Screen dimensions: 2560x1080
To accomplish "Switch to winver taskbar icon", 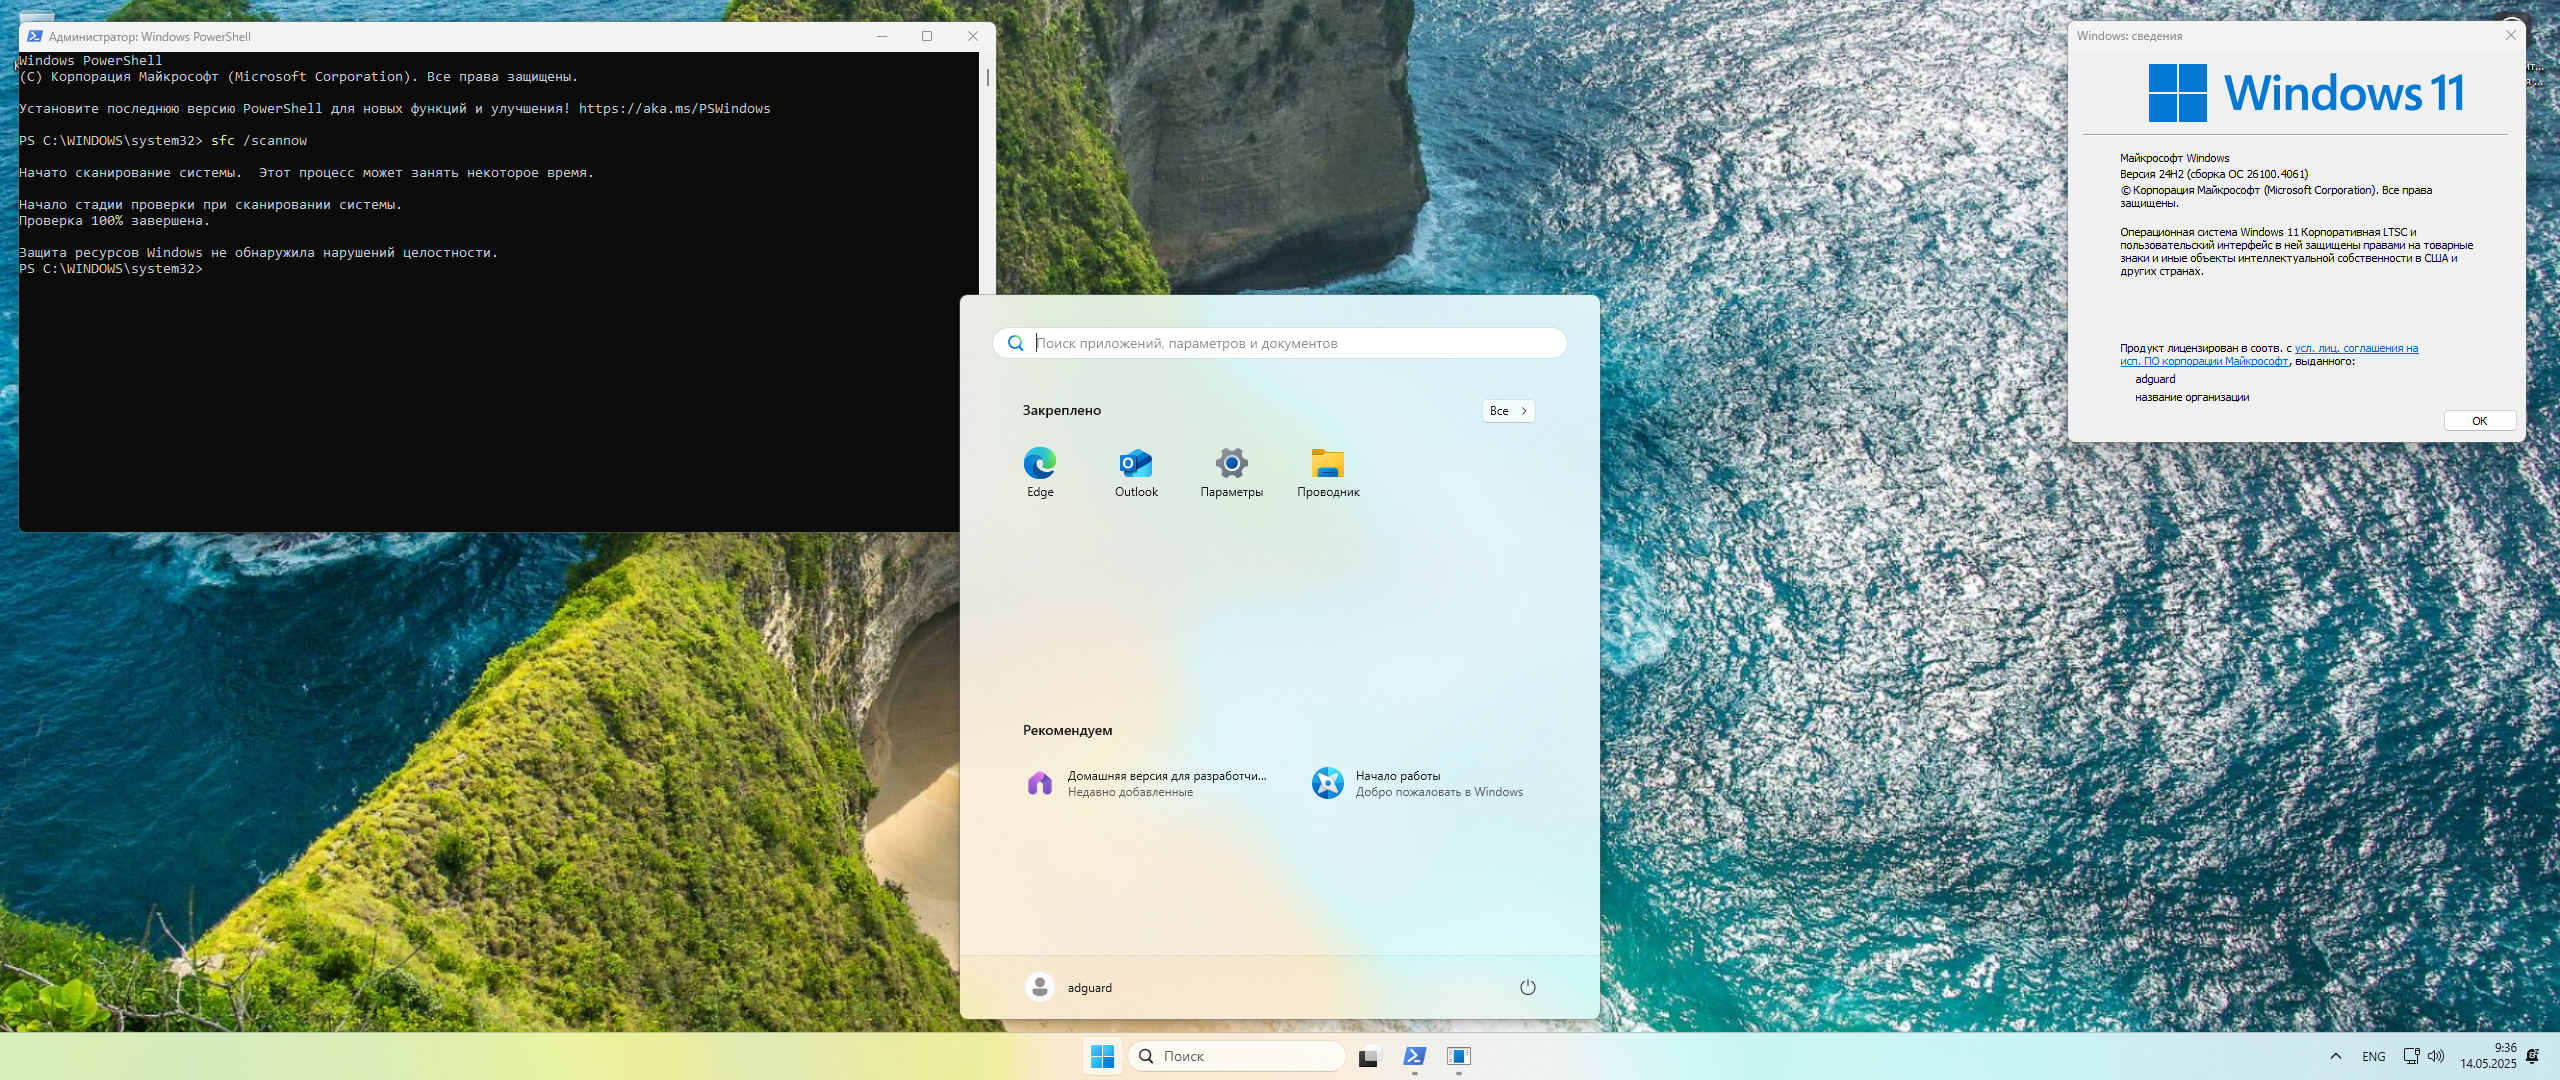I will tap(1459, 1056).
